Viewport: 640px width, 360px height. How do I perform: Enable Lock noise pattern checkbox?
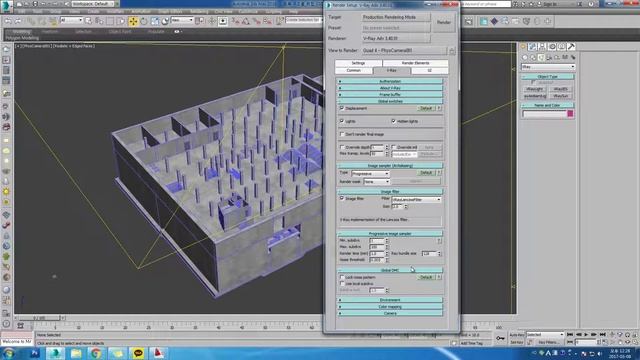[x=342, y=277]
